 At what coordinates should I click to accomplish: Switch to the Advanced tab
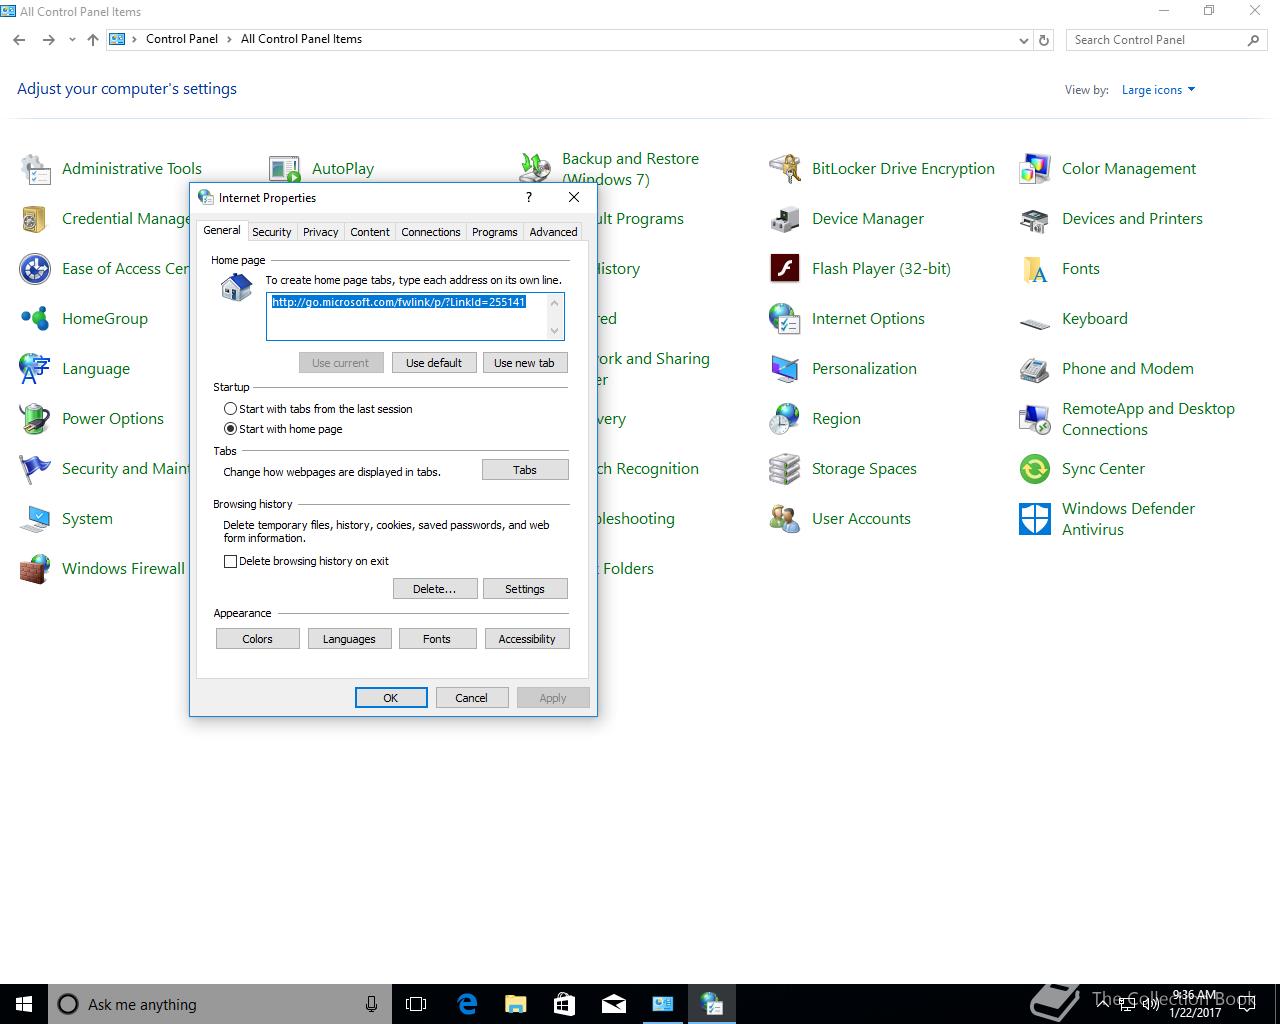(x=553, y=232)
